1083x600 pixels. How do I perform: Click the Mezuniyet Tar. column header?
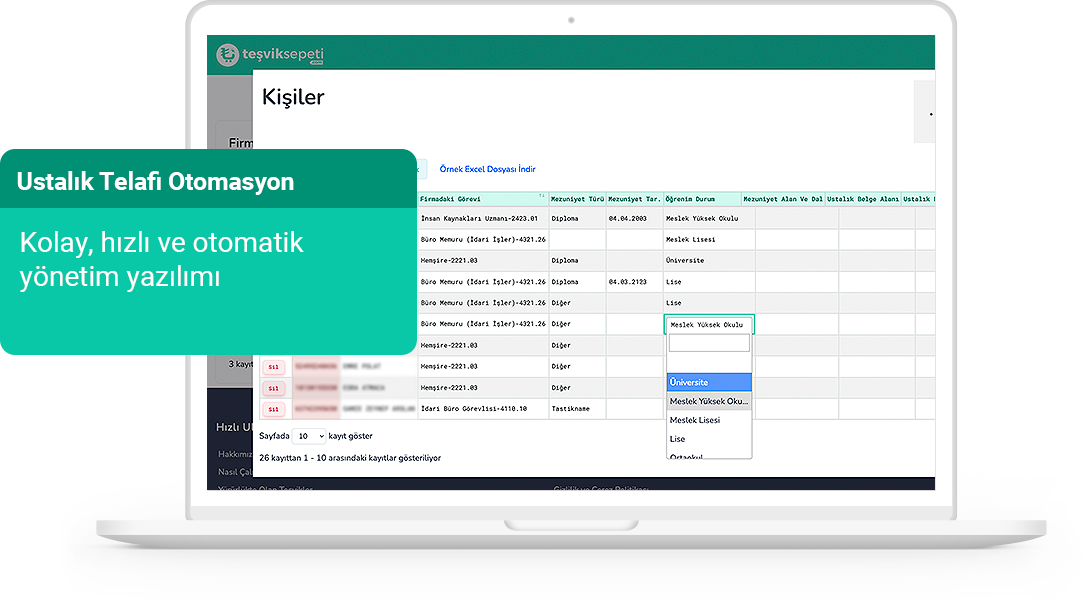[634, 199]
